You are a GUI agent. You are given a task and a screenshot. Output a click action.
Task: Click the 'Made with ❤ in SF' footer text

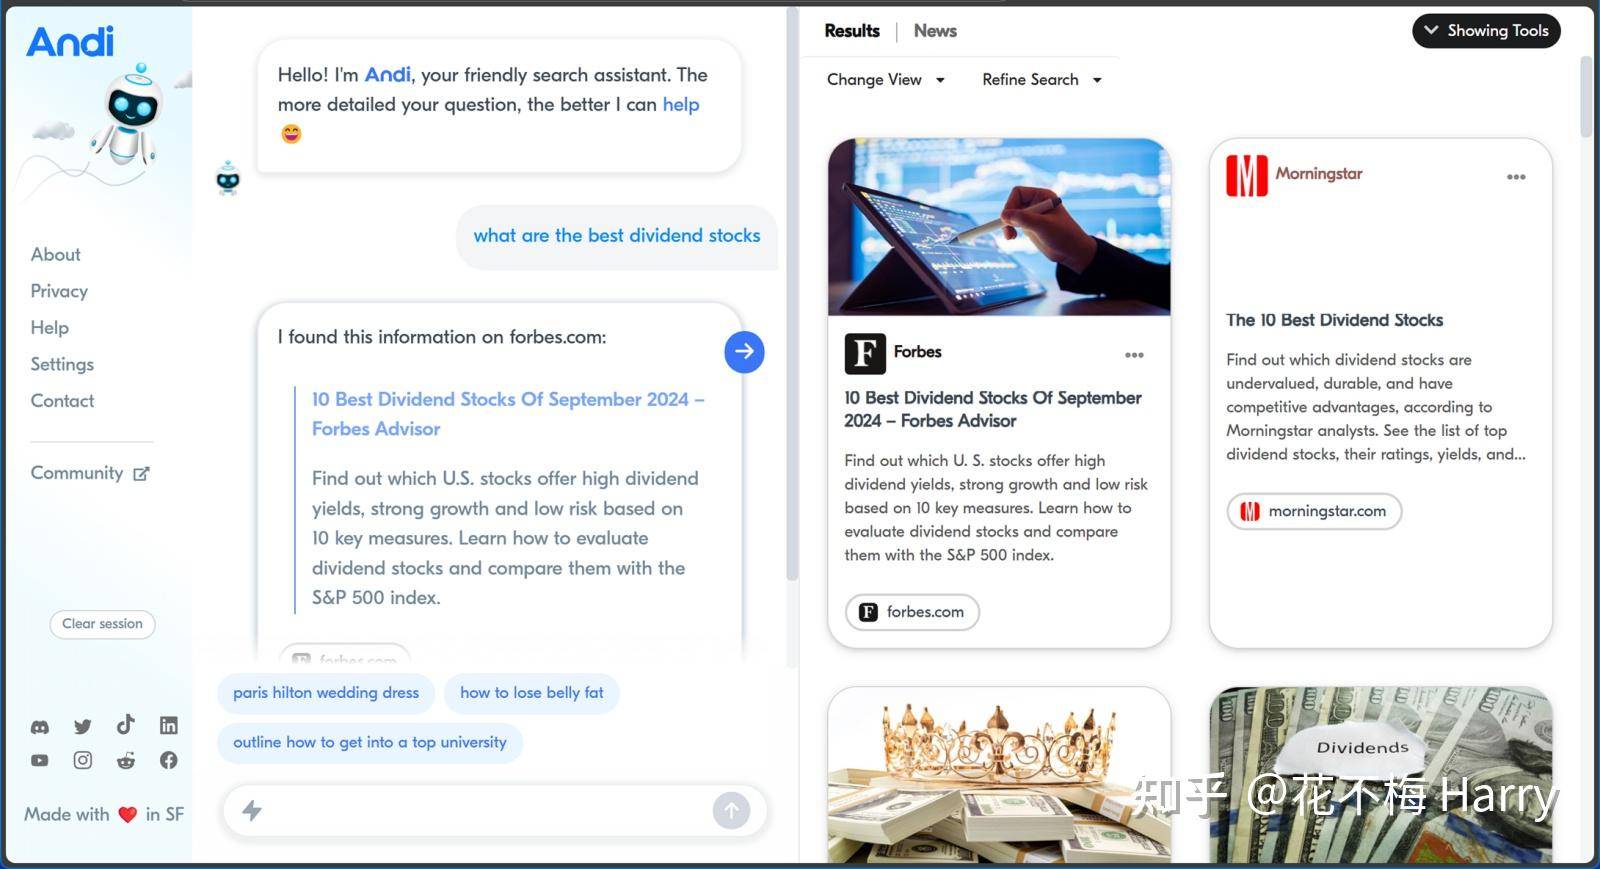coord(104,815)
